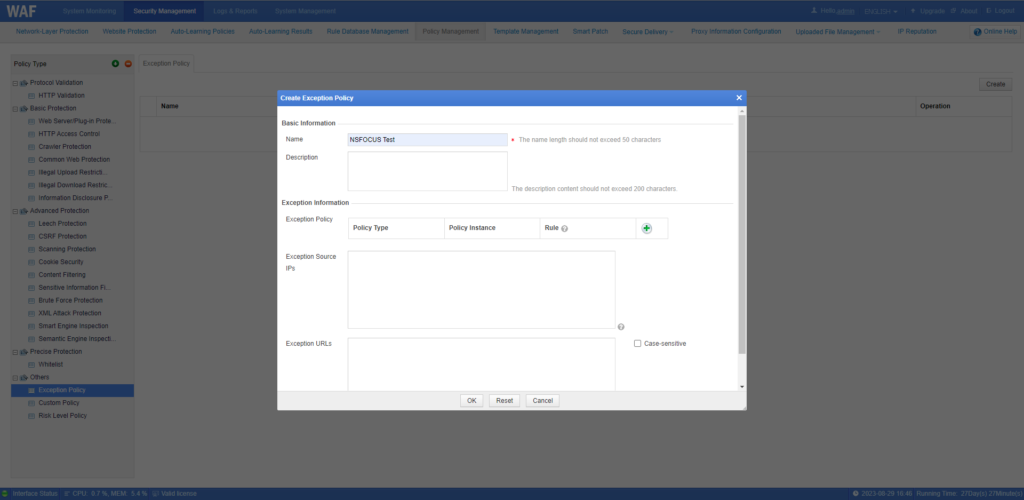
Task: Click the Valid license status icon
Action: pyautogui.click(x=155, y=493)
